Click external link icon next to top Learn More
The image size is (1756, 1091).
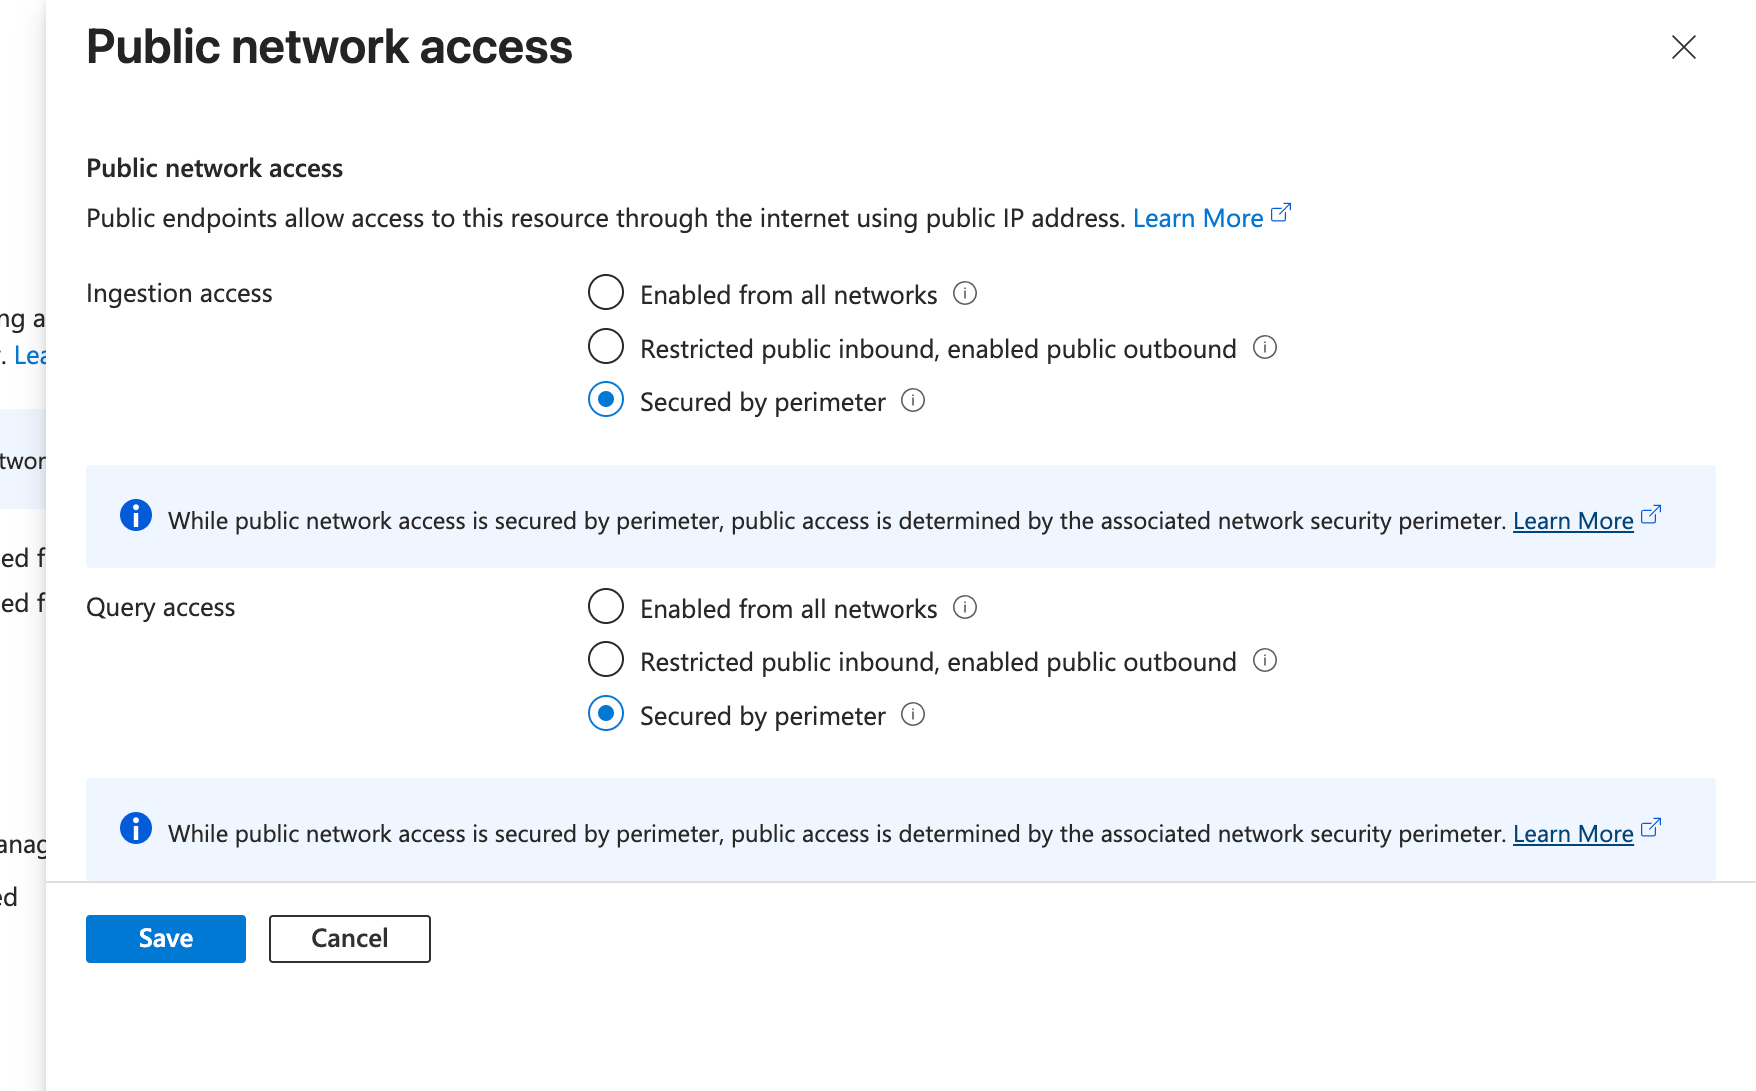(1281, 213)
